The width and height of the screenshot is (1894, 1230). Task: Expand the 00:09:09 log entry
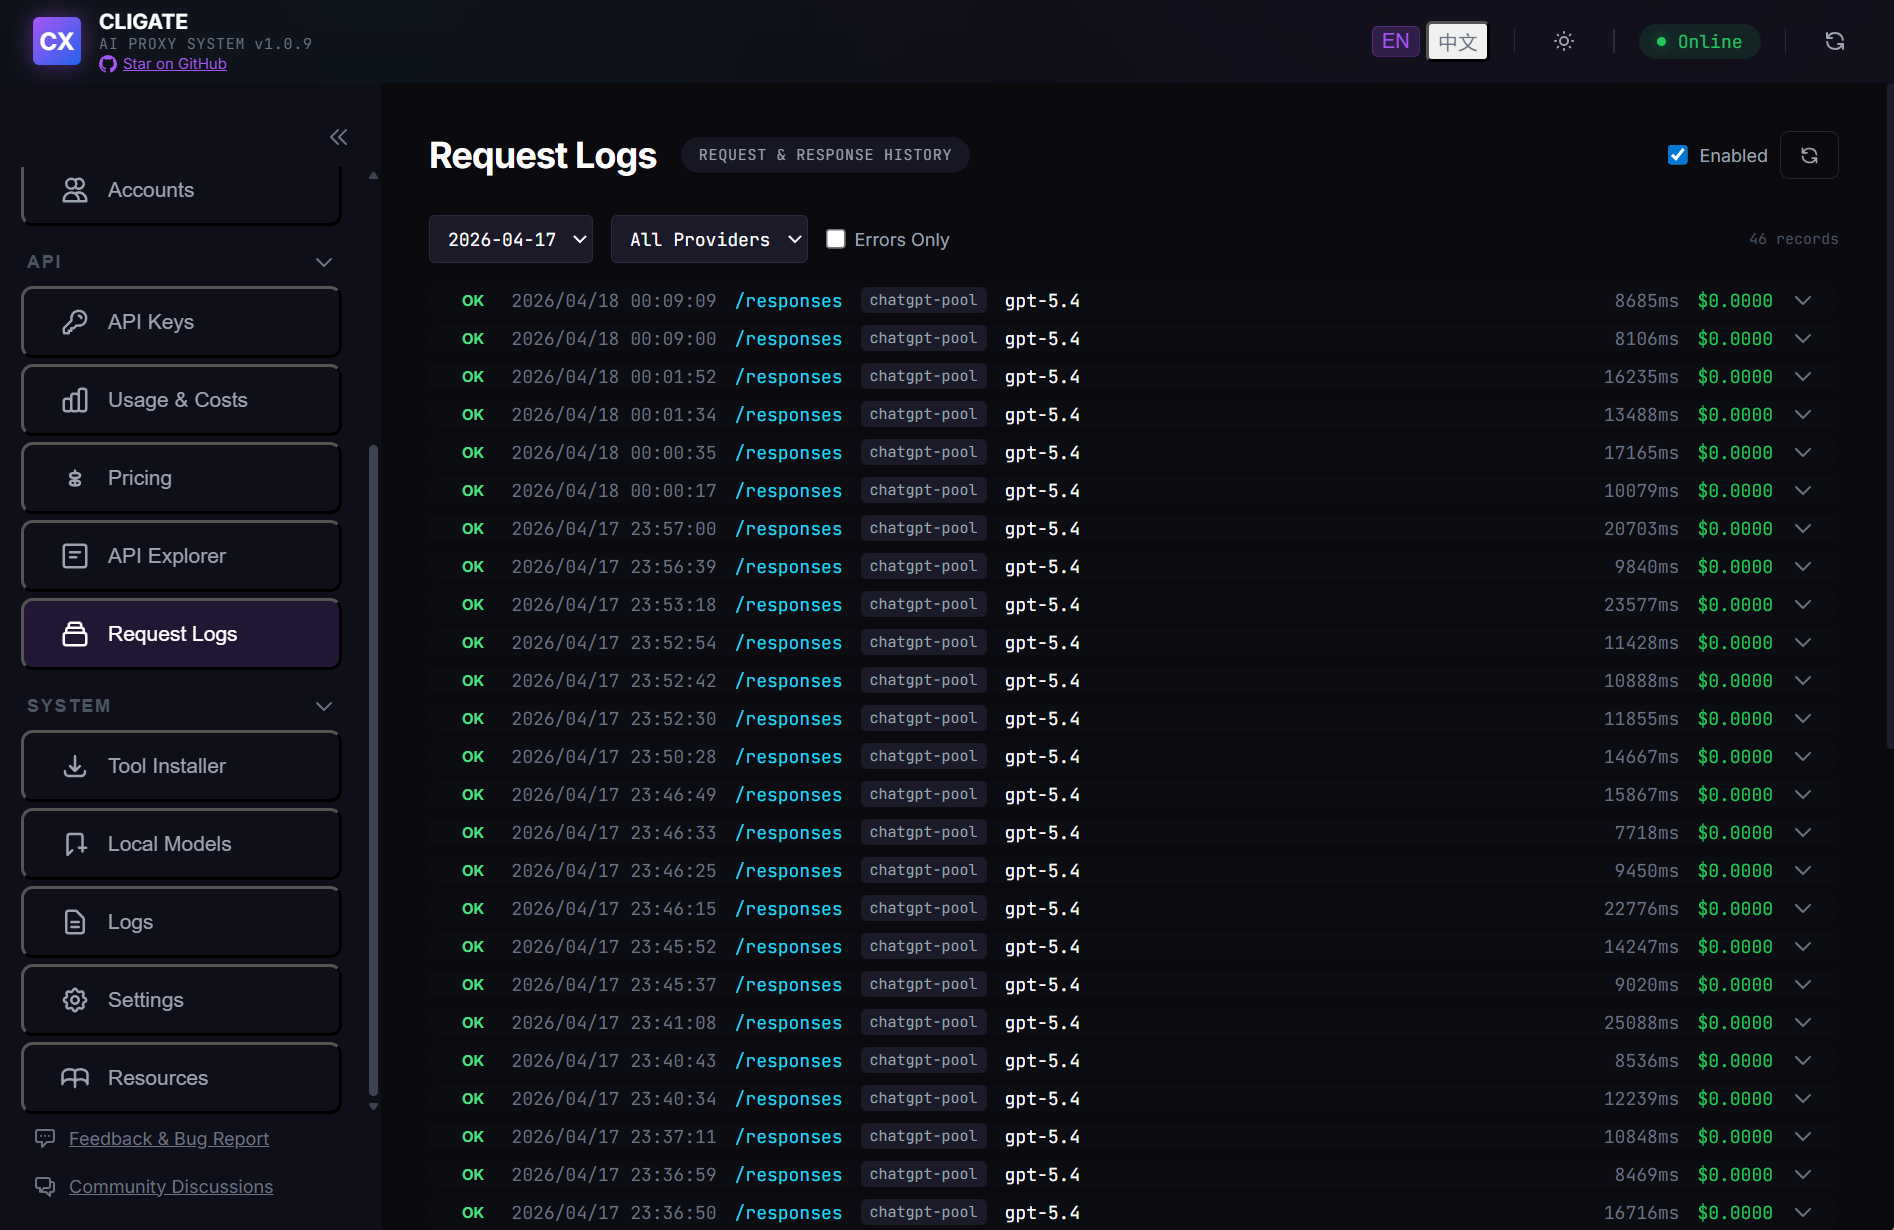point(1803,301)
